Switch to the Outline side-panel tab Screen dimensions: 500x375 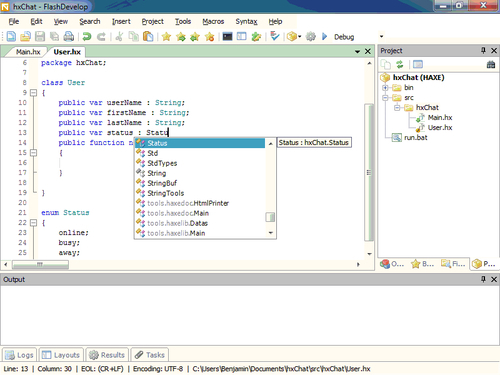click(x=392, y=264)
